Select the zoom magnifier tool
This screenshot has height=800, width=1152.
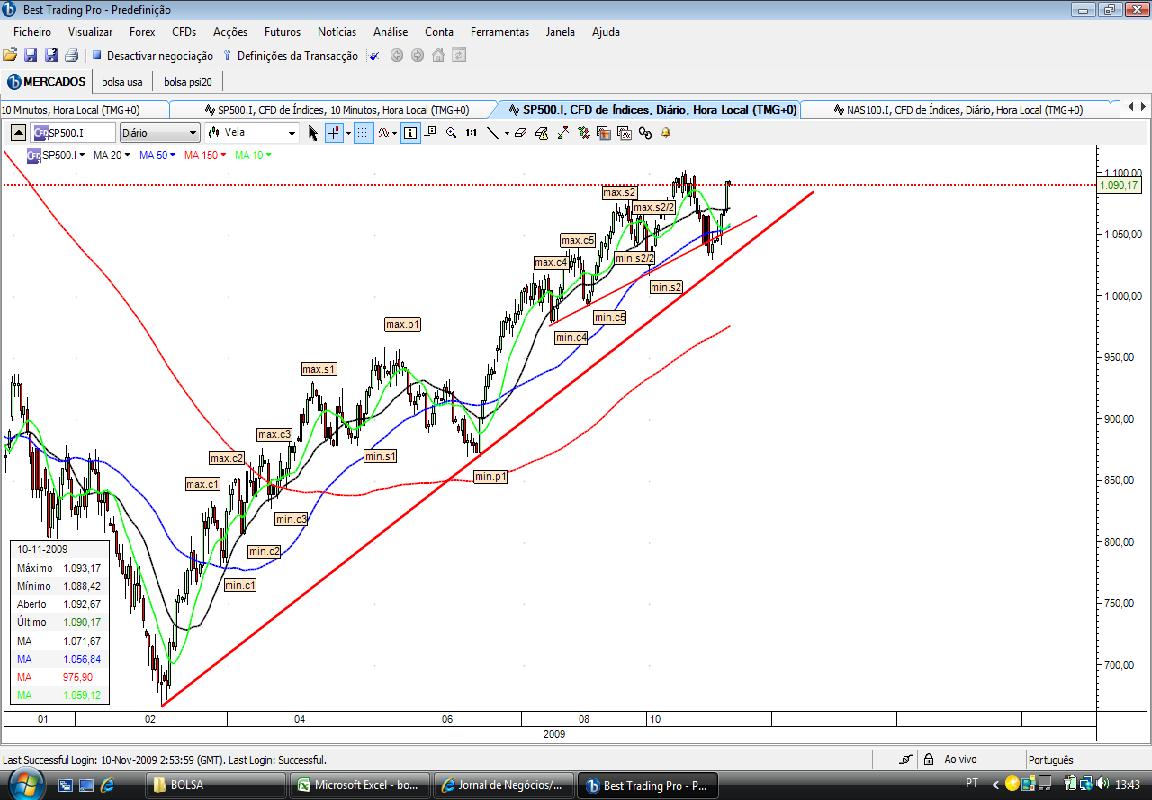point(451,133)
